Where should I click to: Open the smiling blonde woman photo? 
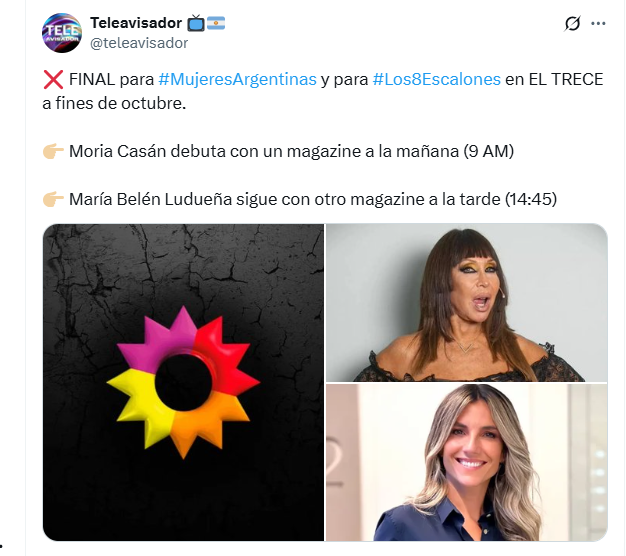[467, 463]
